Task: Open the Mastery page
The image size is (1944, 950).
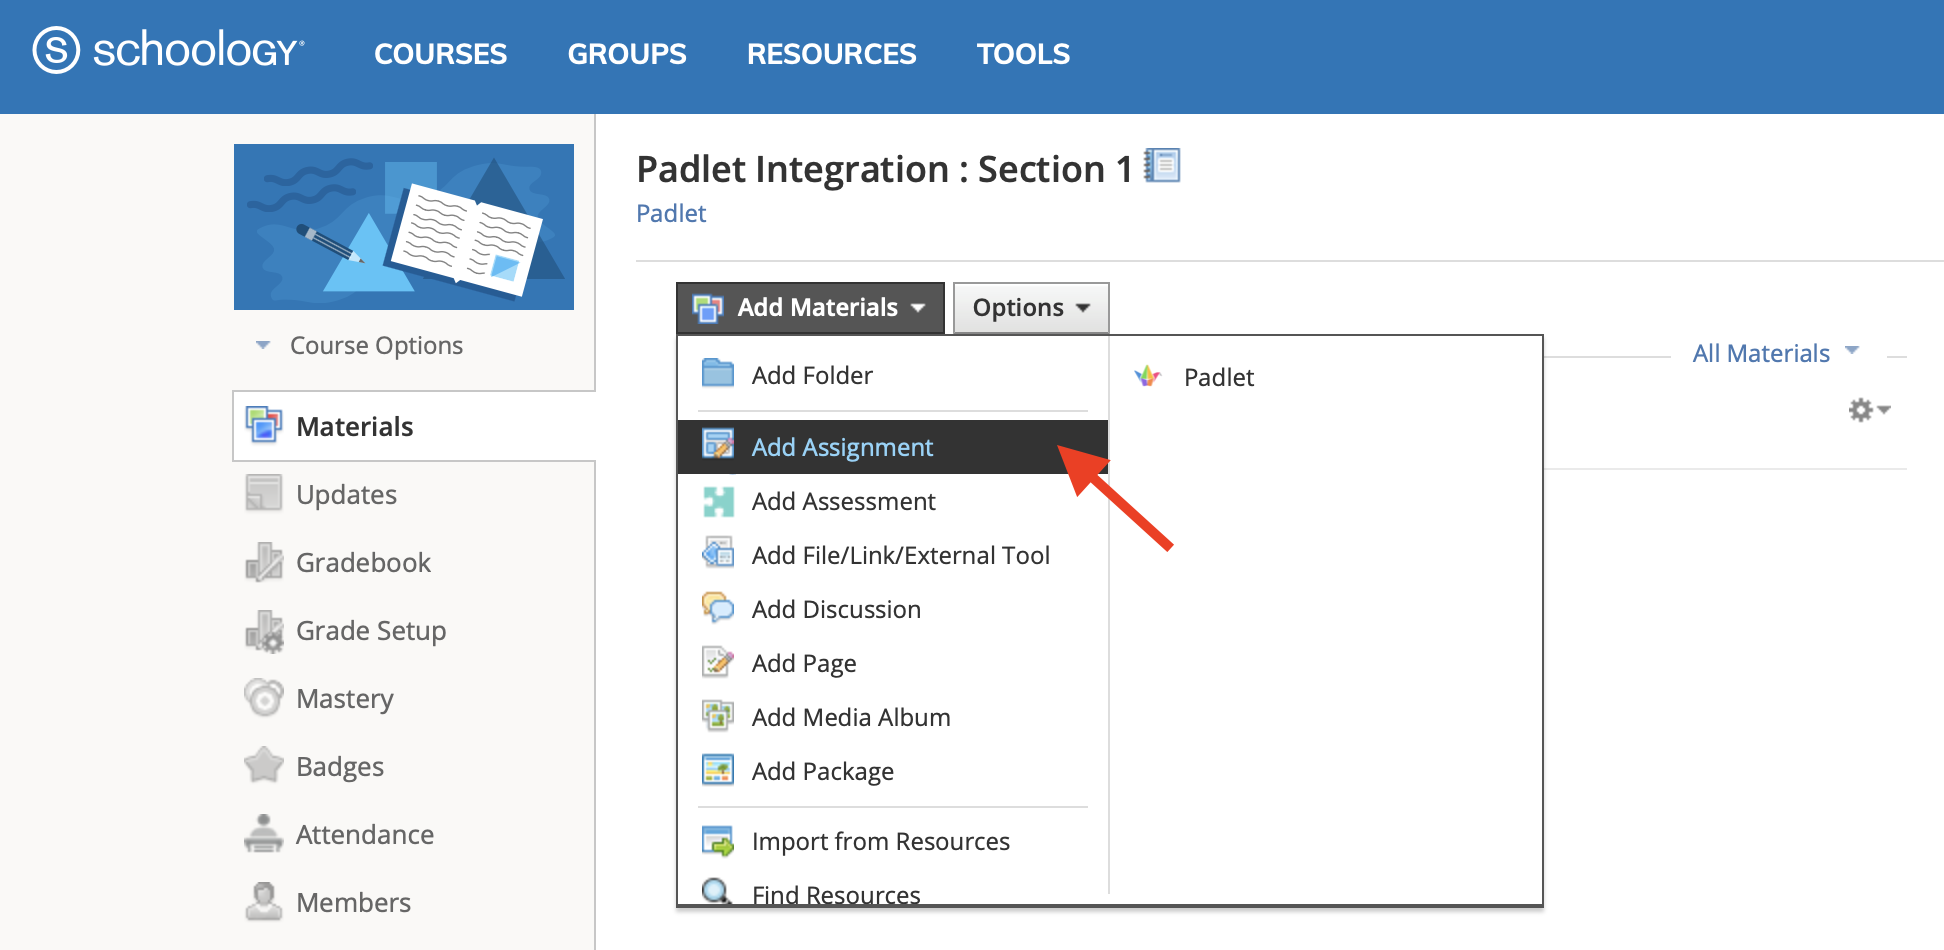Action: click(x=345, y=699)
